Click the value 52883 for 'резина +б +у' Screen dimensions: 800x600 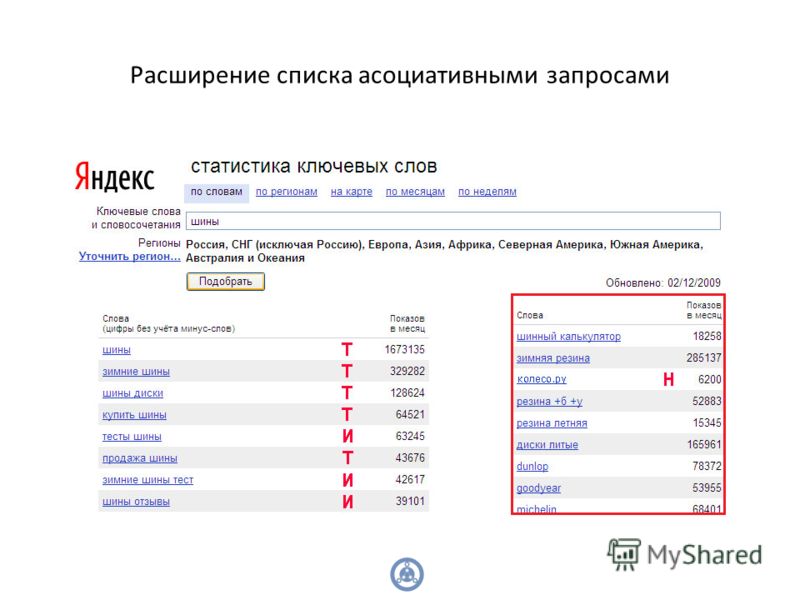pyautogui.click(x=707, y=401)
